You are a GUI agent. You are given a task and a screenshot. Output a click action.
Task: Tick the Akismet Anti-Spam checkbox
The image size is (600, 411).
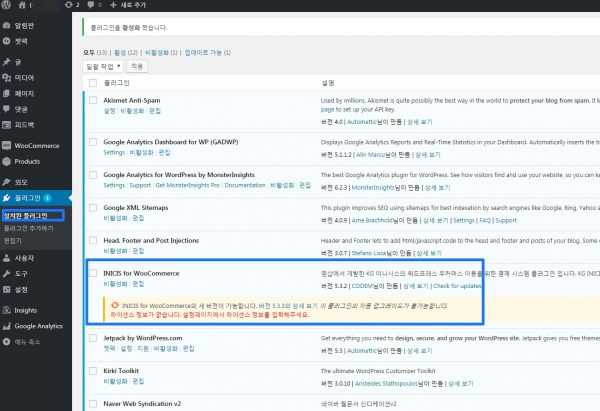[93, 101]
